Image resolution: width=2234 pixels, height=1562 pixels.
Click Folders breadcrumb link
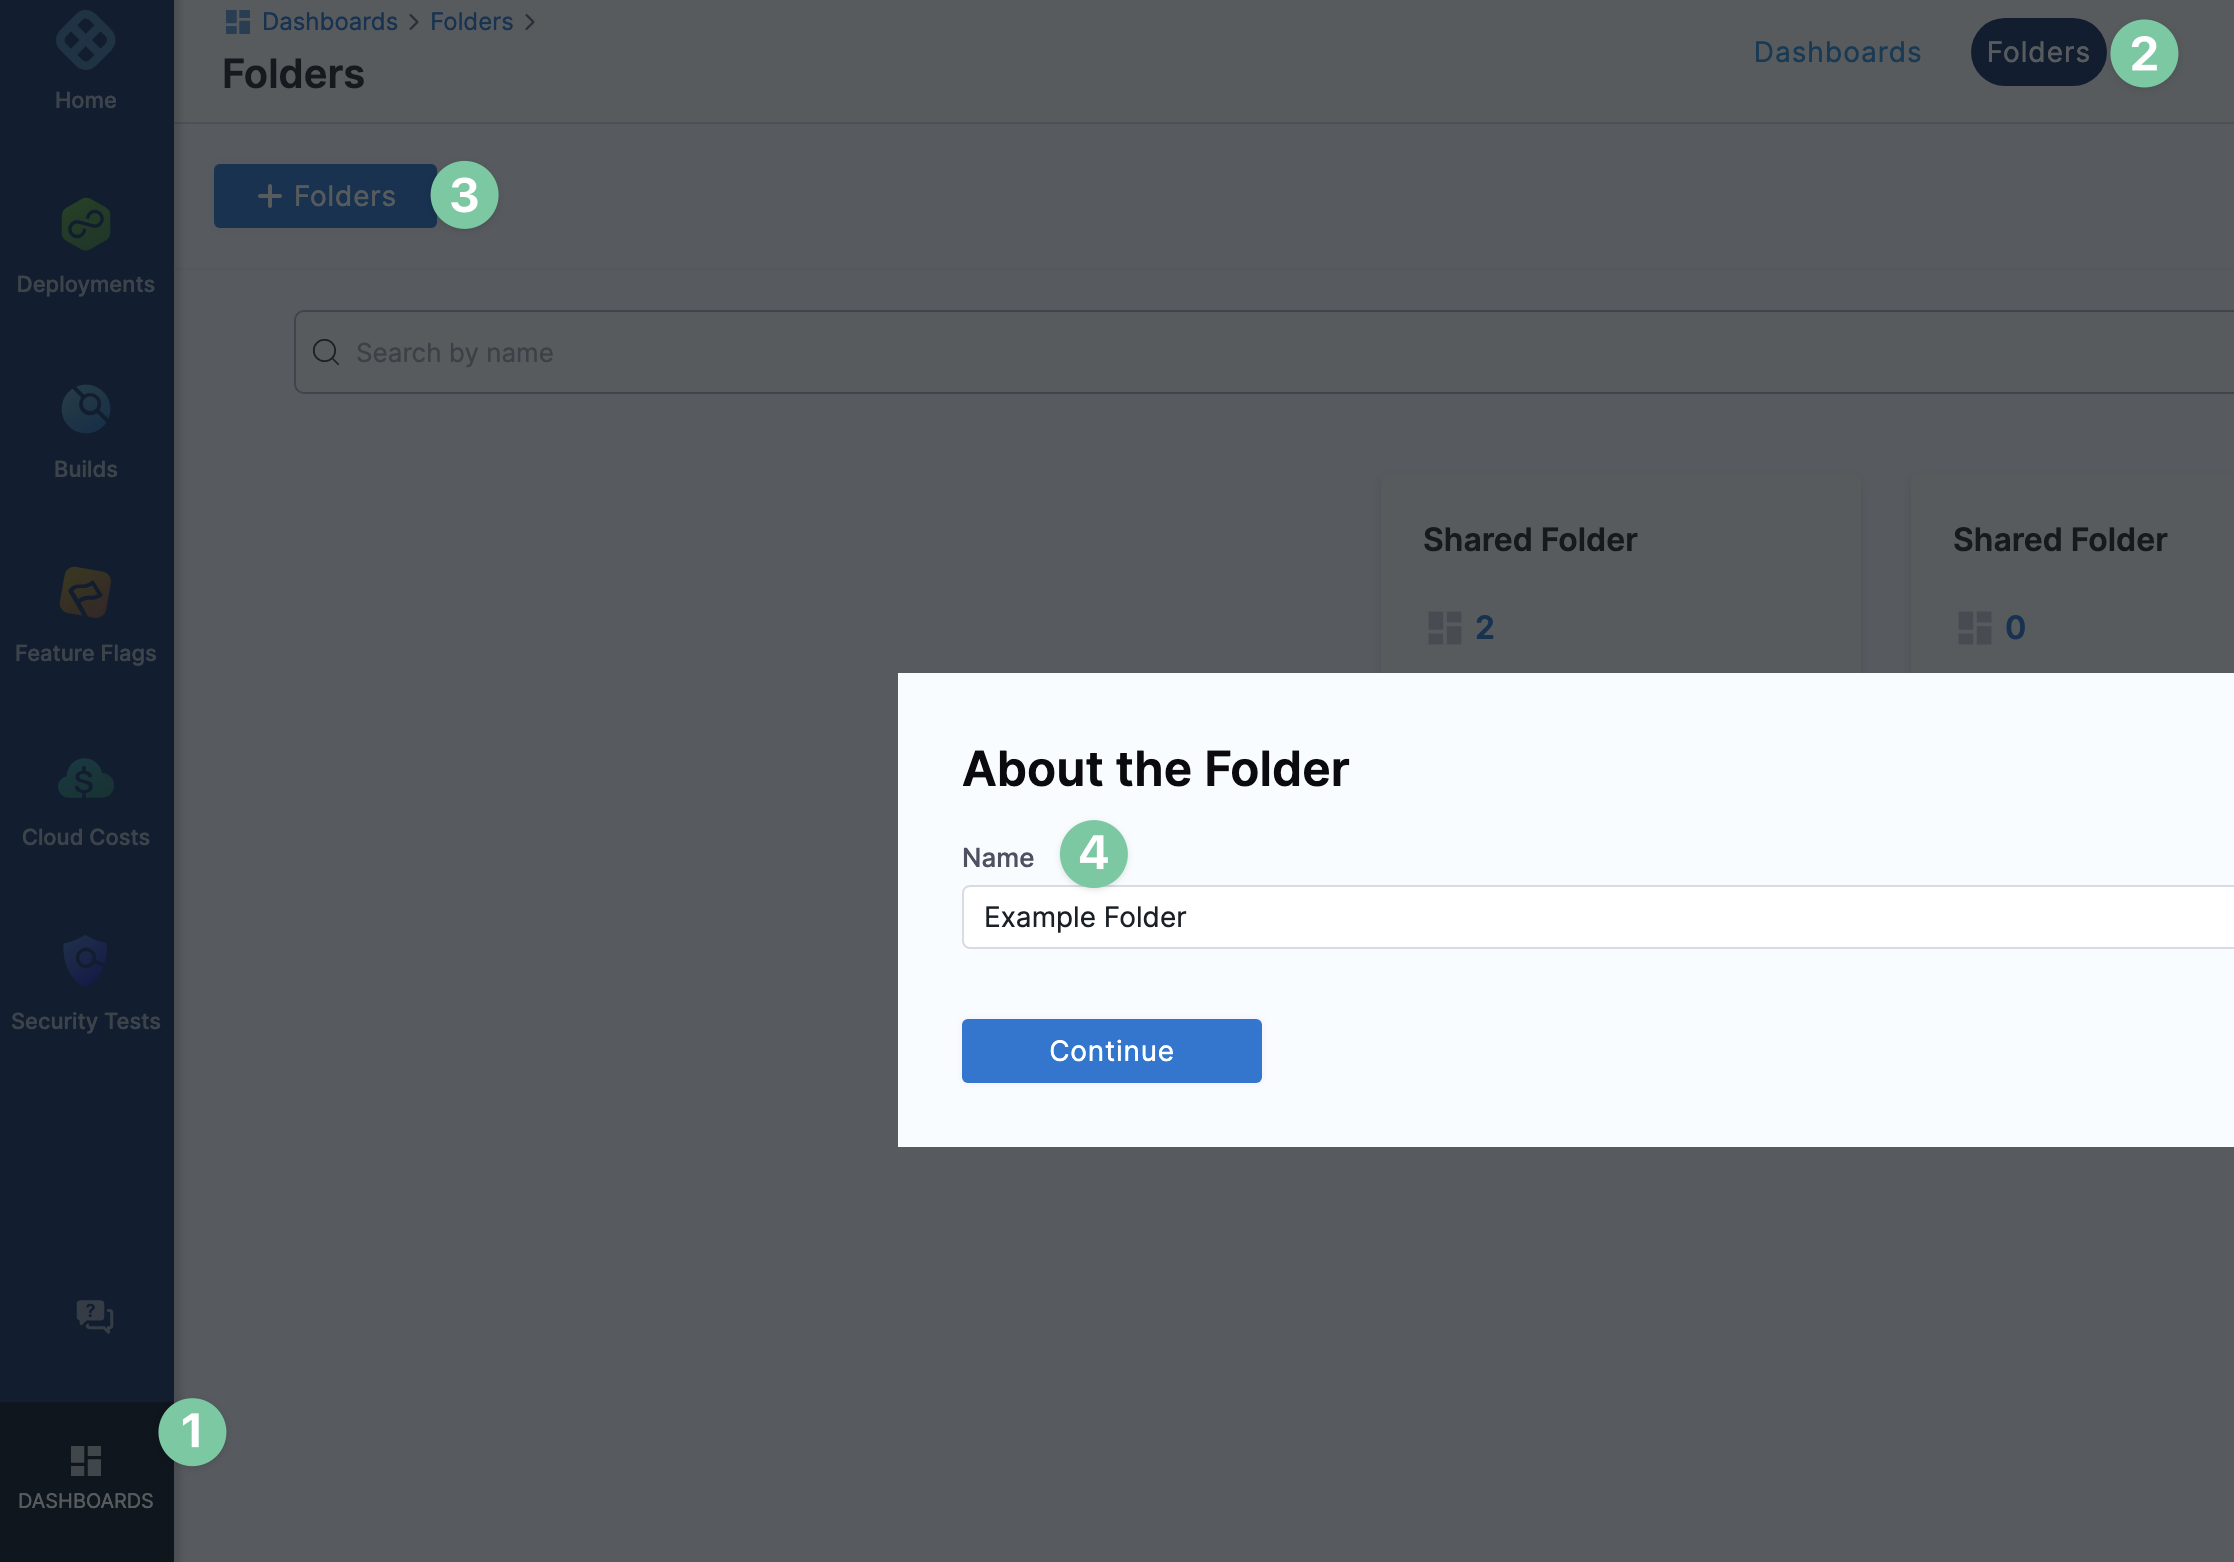tap(471, 22)
